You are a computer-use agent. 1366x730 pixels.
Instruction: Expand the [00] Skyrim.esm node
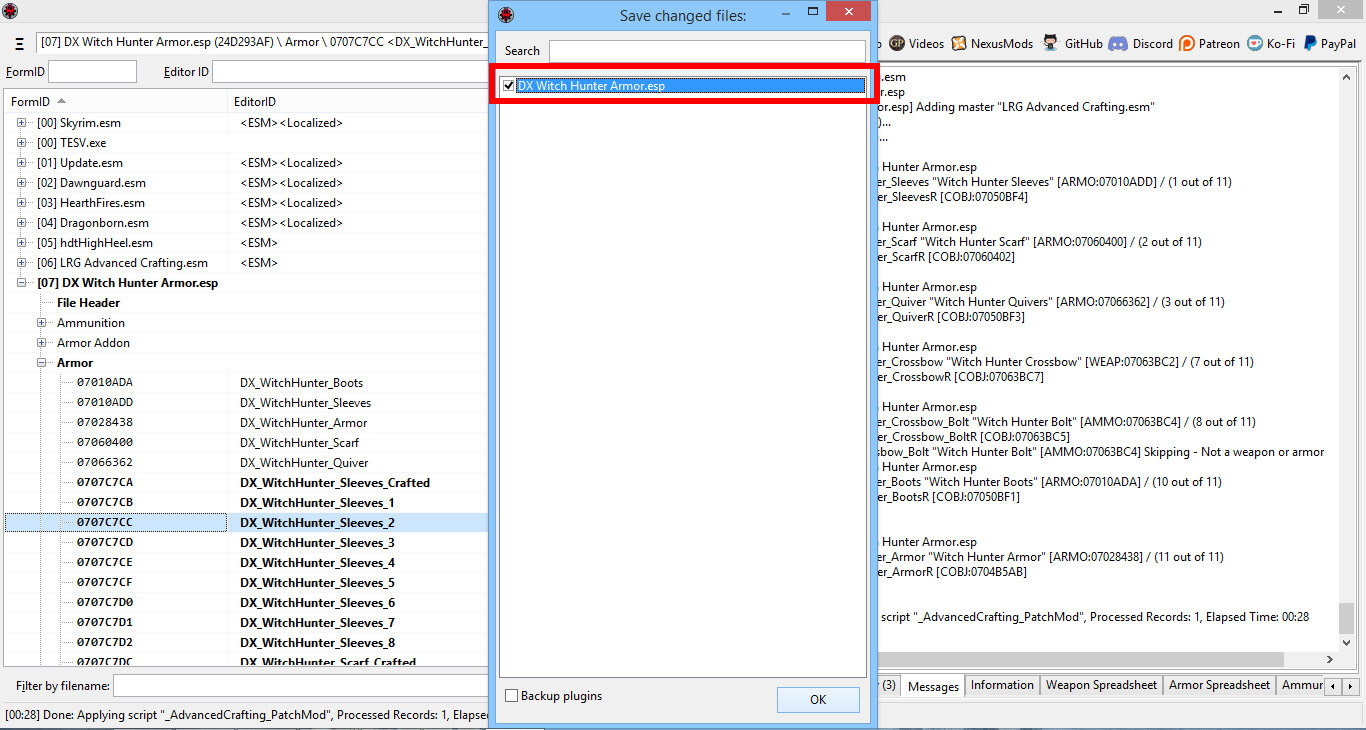click(22, 123)
